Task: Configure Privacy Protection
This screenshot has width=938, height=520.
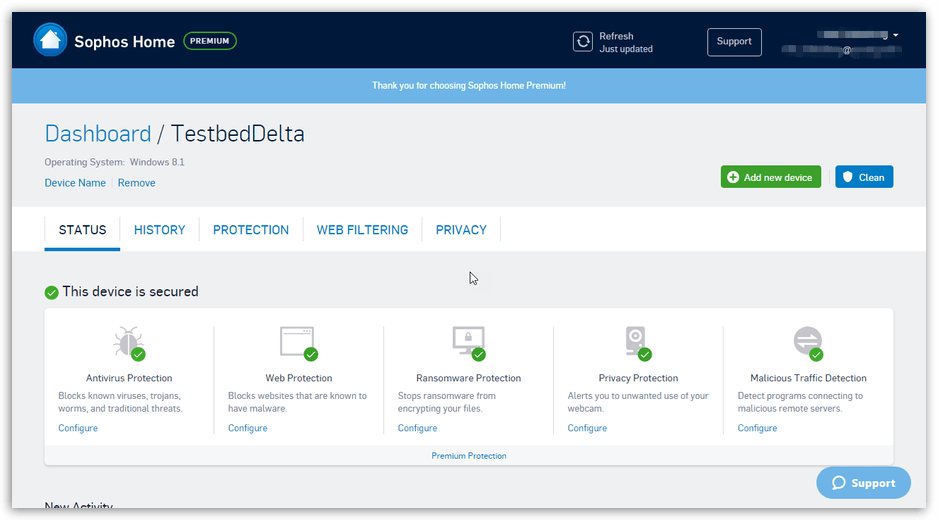Action: coord(587,428)
